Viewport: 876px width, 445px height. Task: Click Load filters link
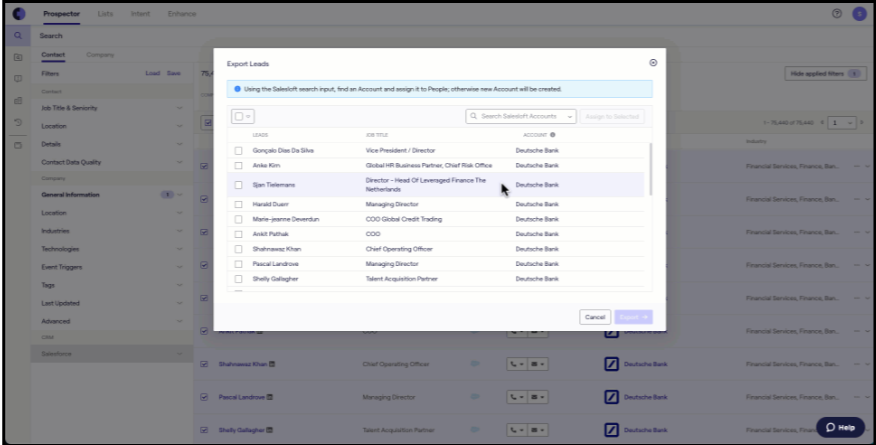153,73
